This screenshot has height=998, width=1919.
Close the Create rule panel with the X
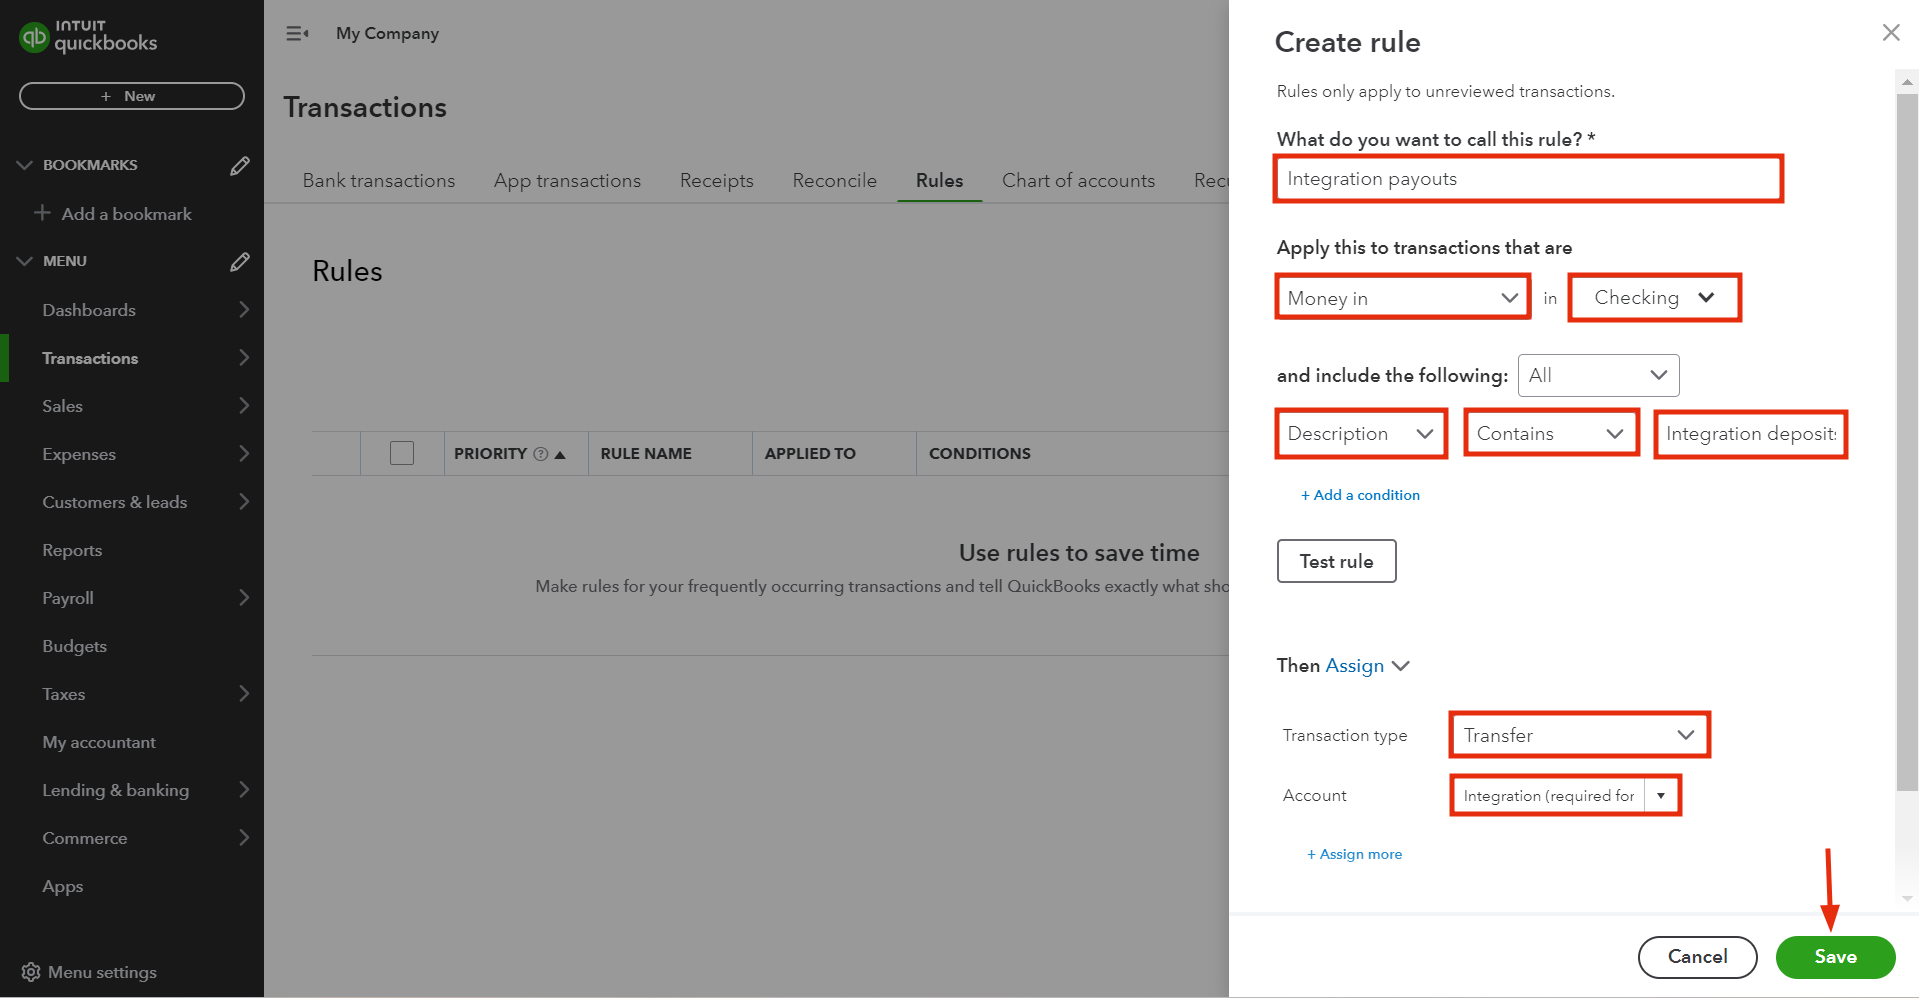(x=1890, y=32)
